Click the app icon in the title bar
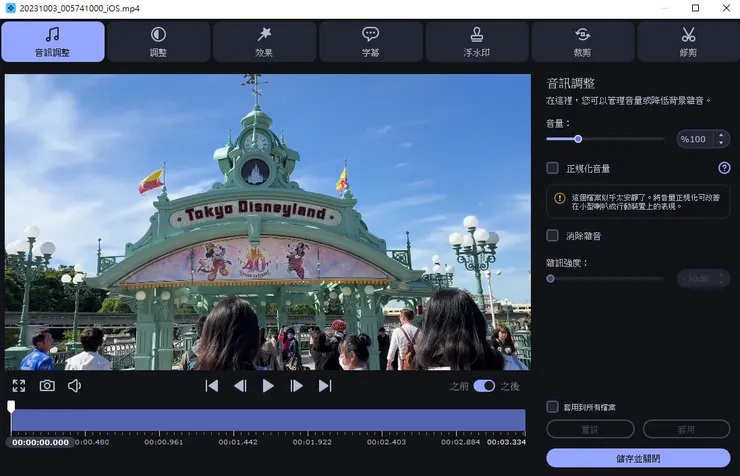 click(10, 8)
